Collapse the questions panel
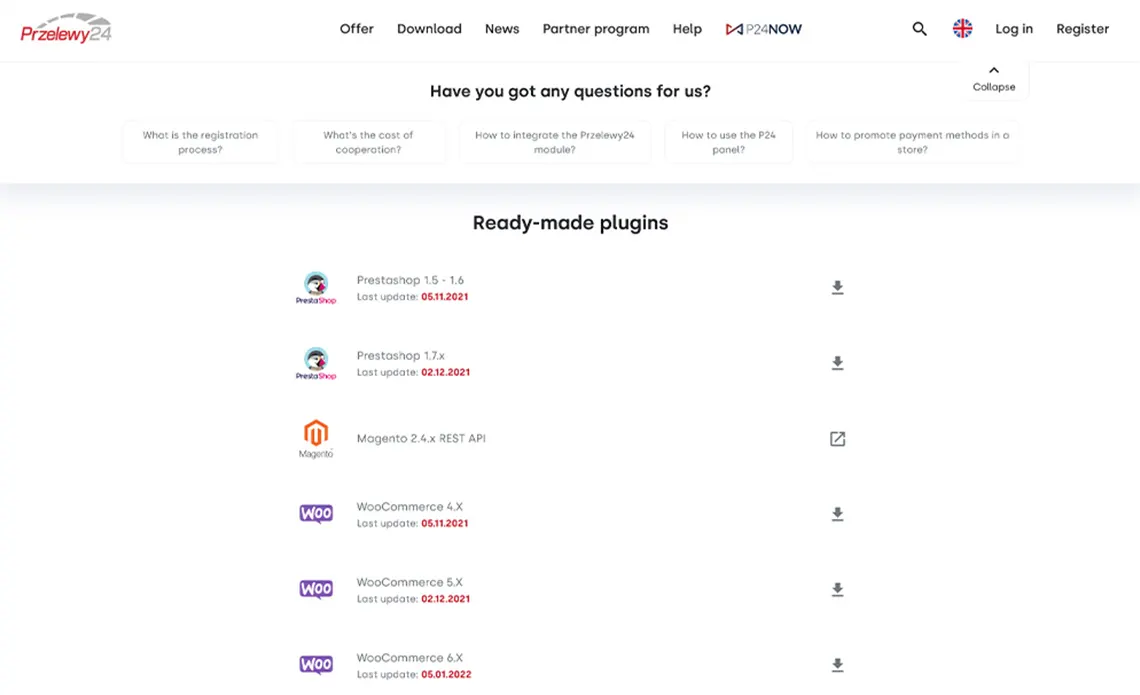This screenshot has height=695, width=1140. pos(994,79)
